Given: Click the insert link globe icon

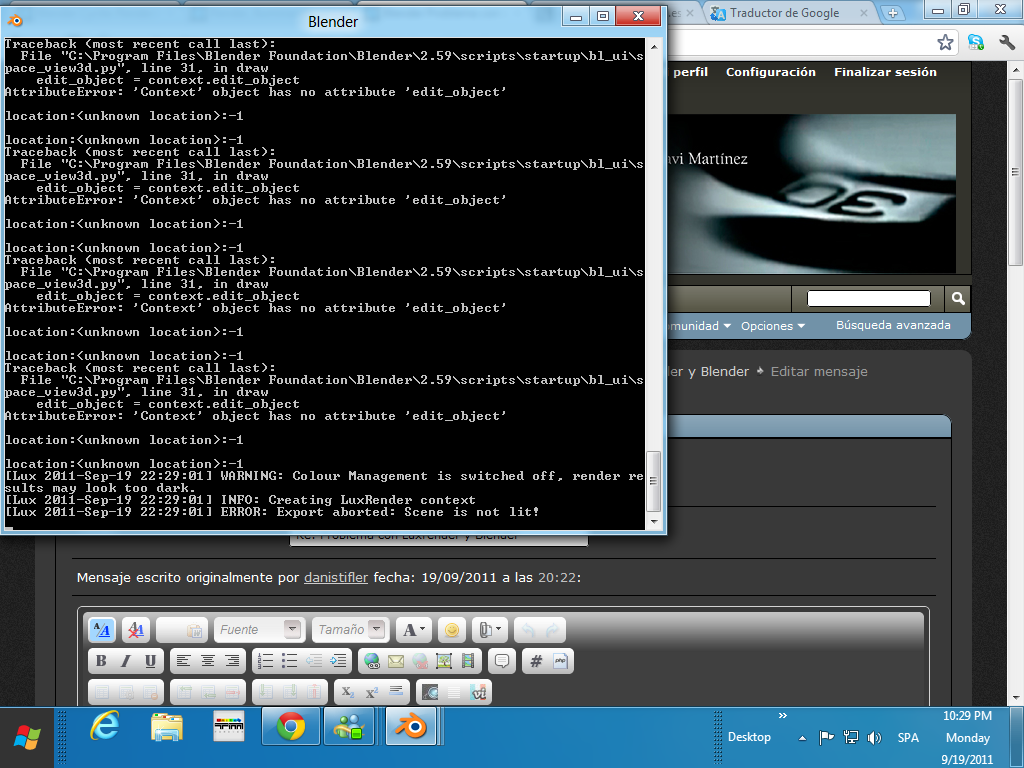Looking at the screenshot, I should point(372,661).
